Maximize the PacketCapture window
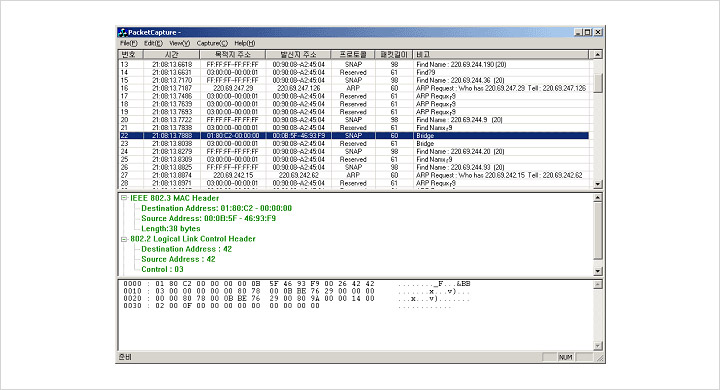 point(587,32)
